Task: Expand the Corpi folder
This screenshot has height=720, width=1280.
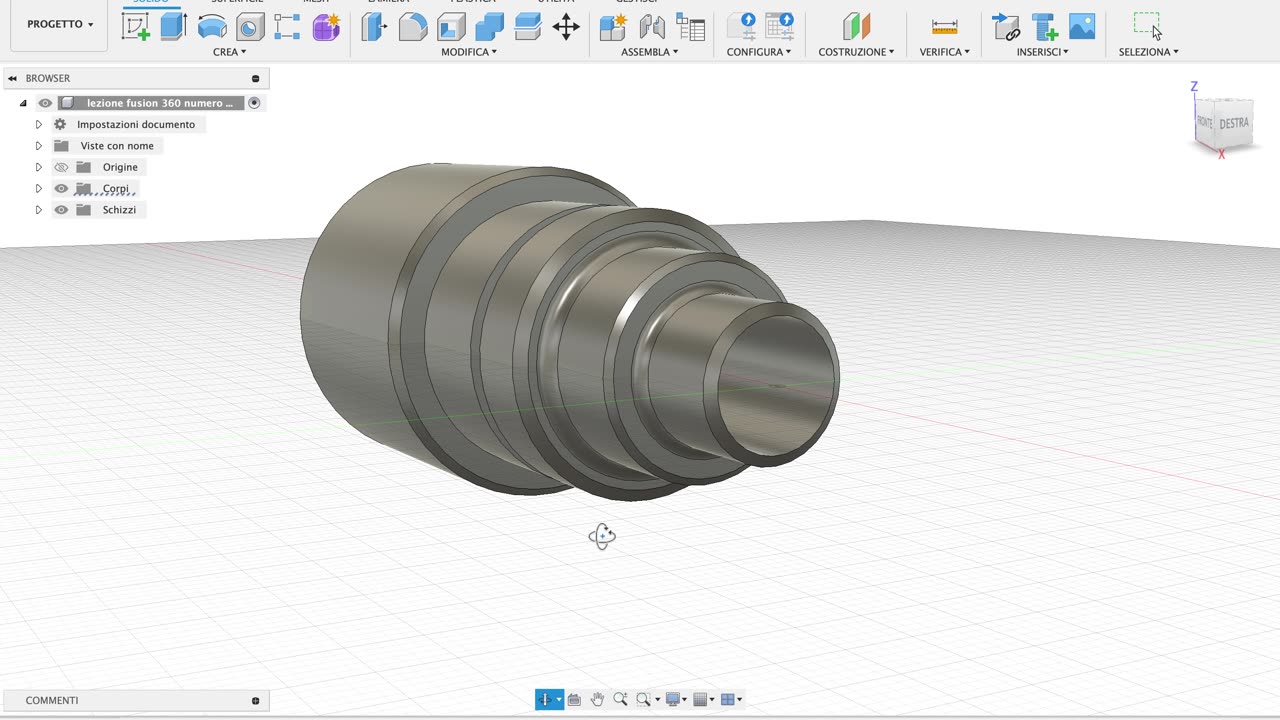Action: [39, 188]
